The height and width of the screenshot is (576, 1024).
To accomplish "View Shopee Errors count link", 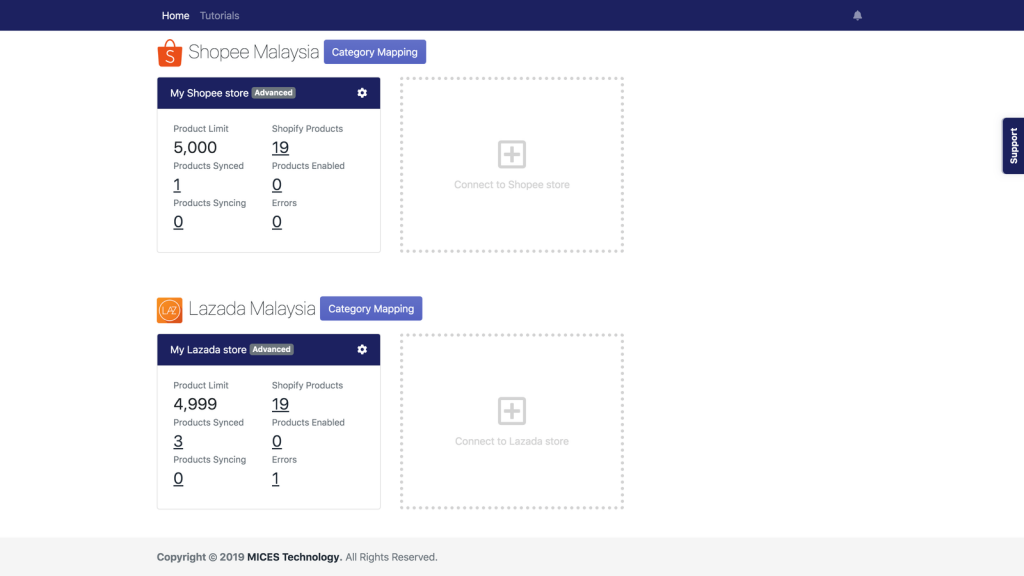I will [x=277, y=222].
